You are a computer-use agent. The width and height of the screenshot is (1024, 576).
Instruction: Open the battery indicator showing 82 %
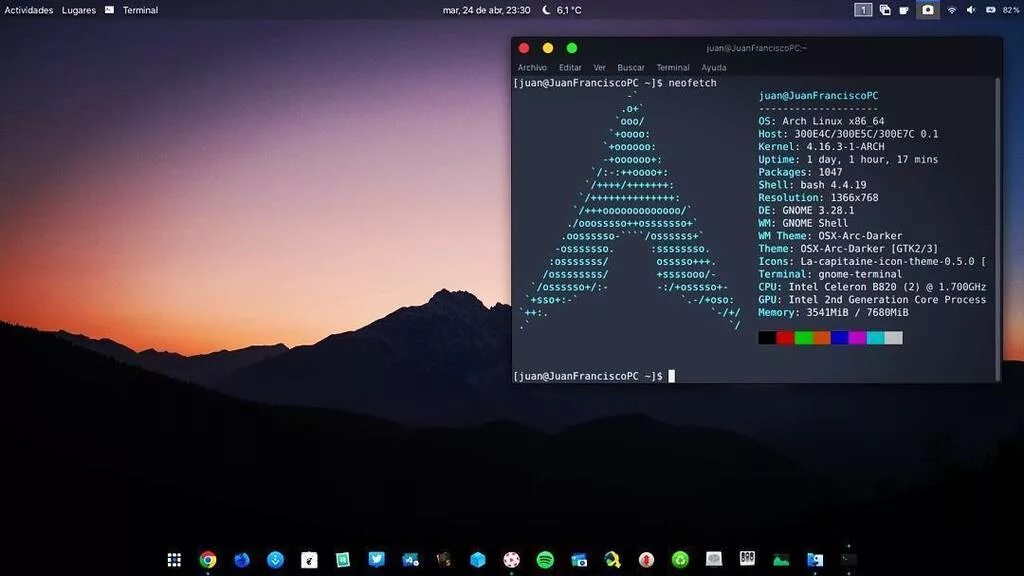pos(1002,10)
